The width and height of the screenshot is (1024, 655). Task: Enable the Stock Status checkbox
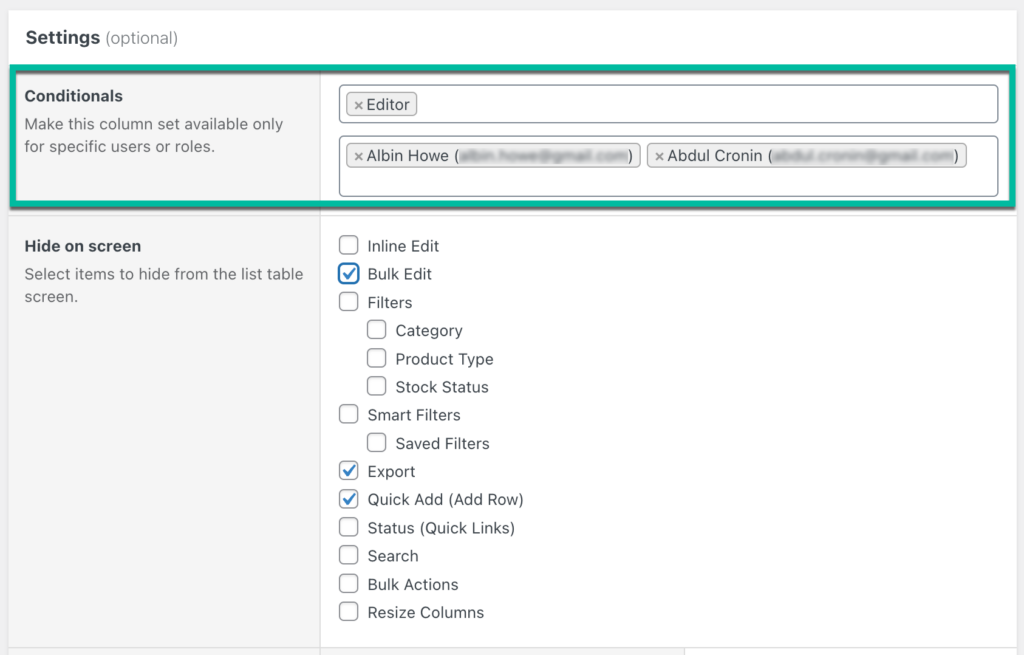click(x=377, y=386)
